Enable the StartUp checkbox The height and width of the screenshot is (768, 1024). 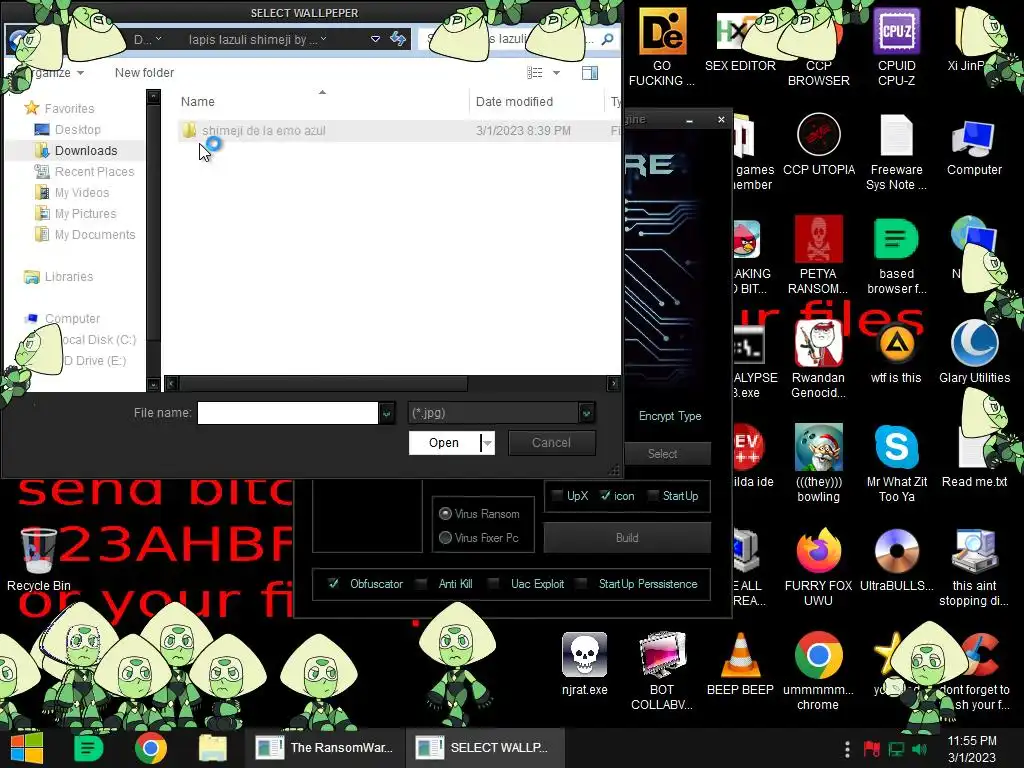pyautogui.click(x=652, y=496)
